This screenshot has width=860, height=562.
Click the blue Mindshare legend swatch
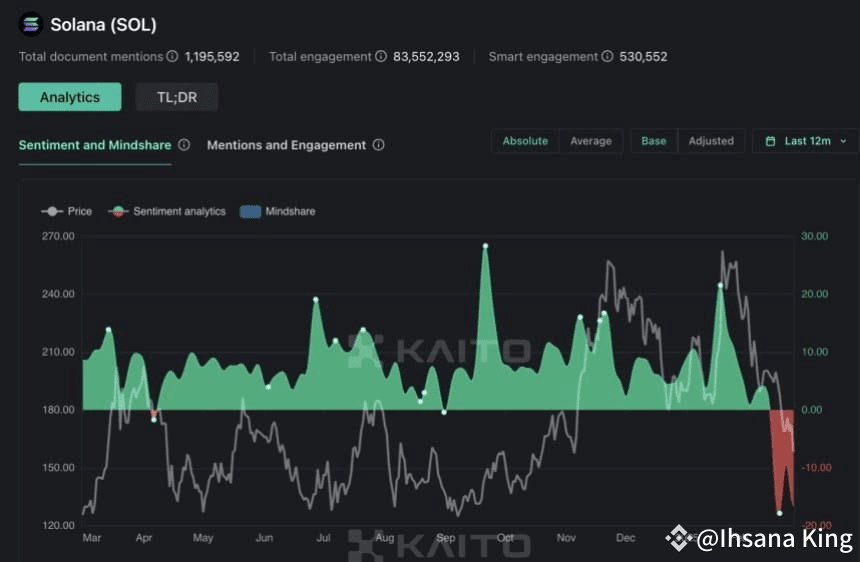click(x=250, y=212)
